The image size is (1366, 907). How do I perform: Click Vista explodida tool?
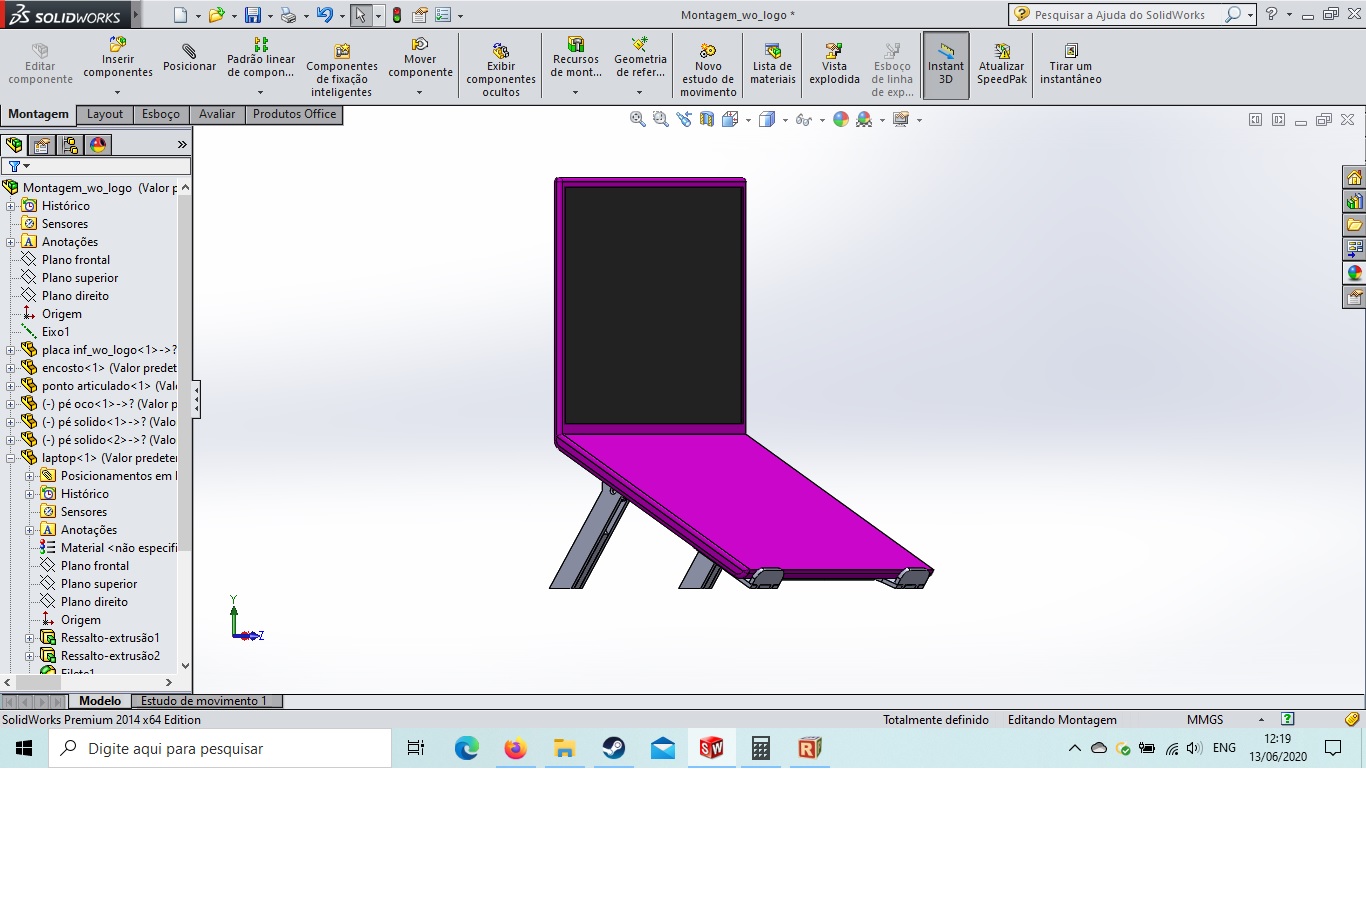coord(834,65)
